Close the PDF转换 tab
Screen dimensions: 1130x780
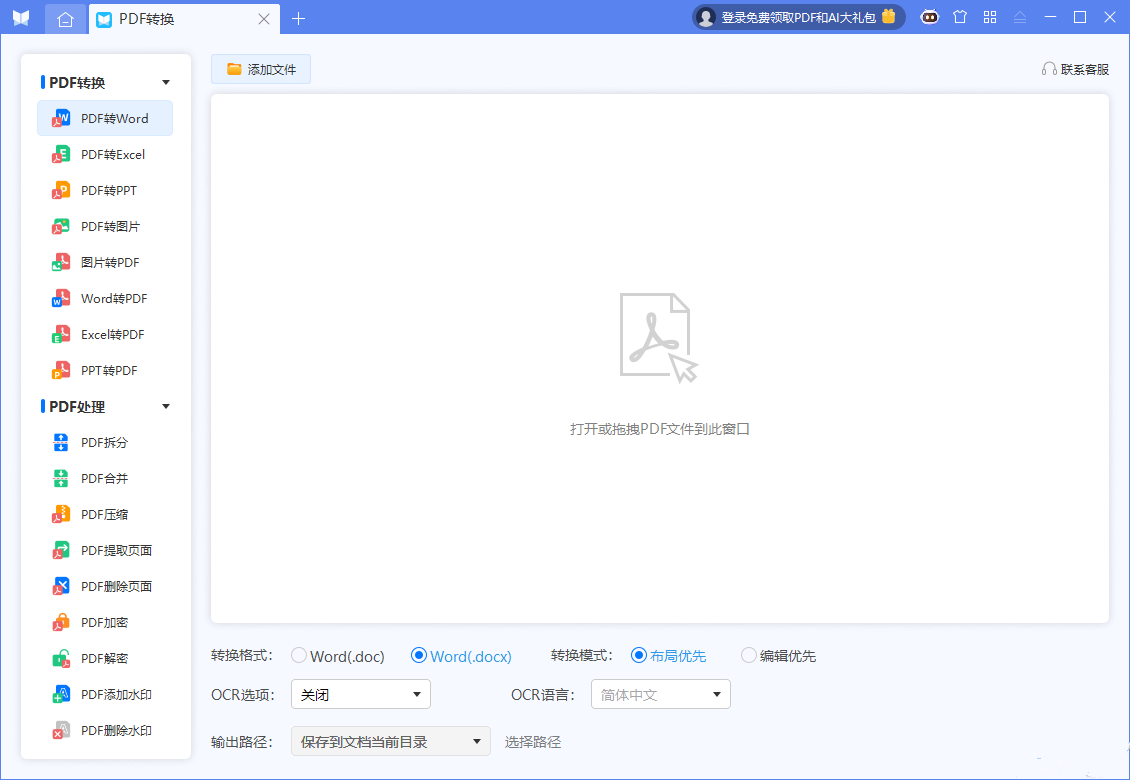click(x=264, y=19)
